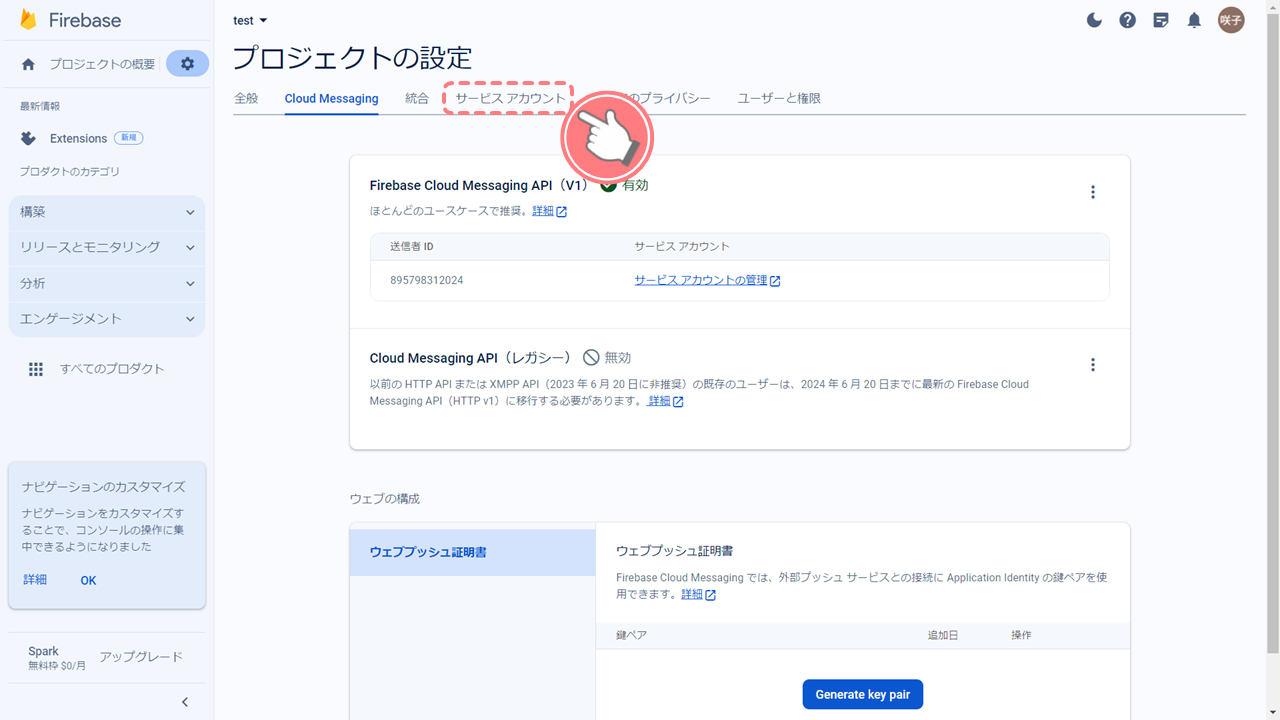Click sender ID 895798312024

427,281
